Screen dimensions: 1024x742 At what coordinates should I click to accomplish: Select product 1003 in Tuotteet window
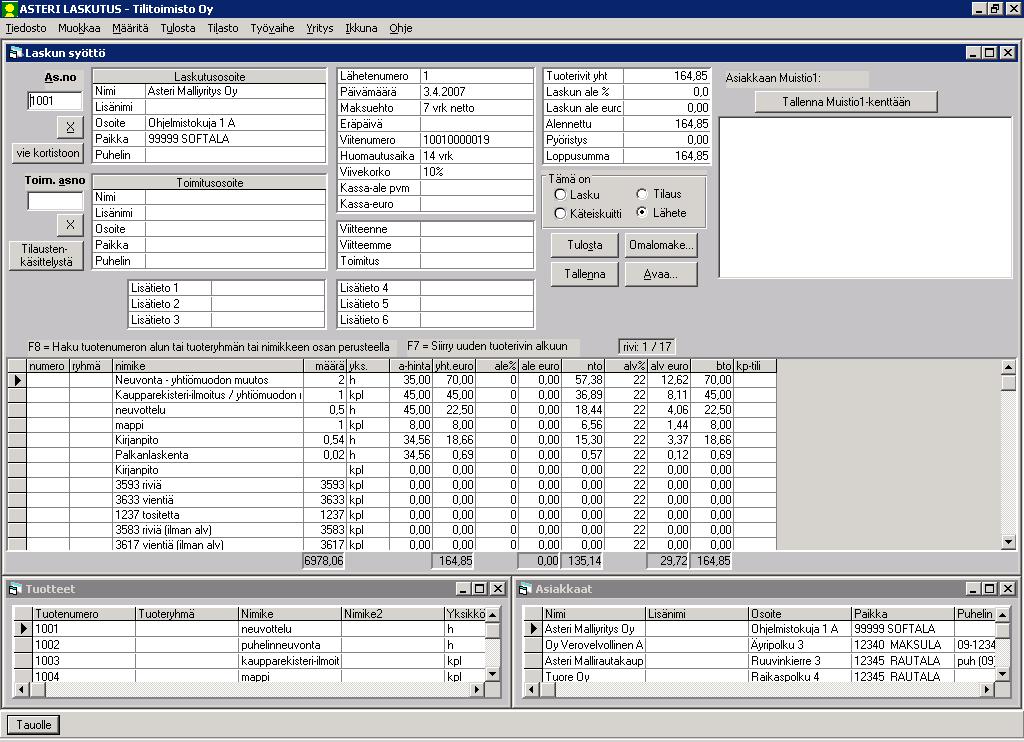259,661
